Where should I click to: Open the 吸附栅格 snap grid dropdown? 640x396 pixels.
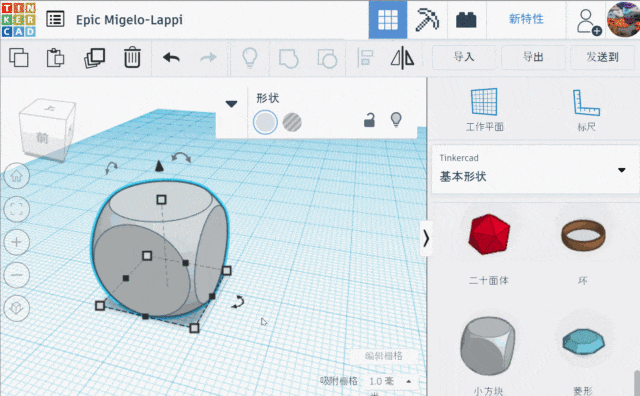click(391, 381)
